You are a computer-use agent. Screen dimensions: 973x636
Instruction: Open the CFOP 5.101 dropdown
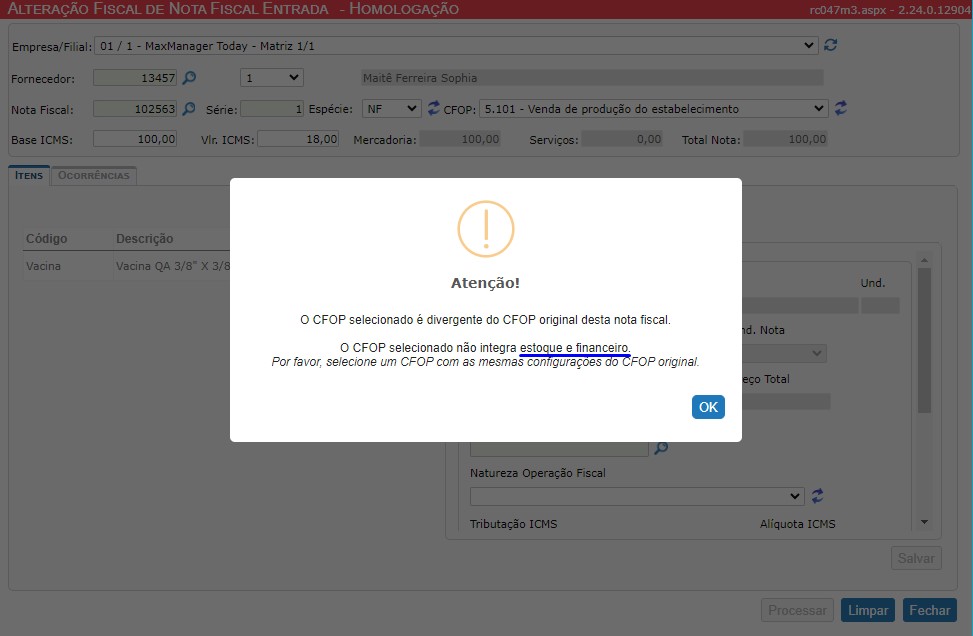(x=654, y=109)
